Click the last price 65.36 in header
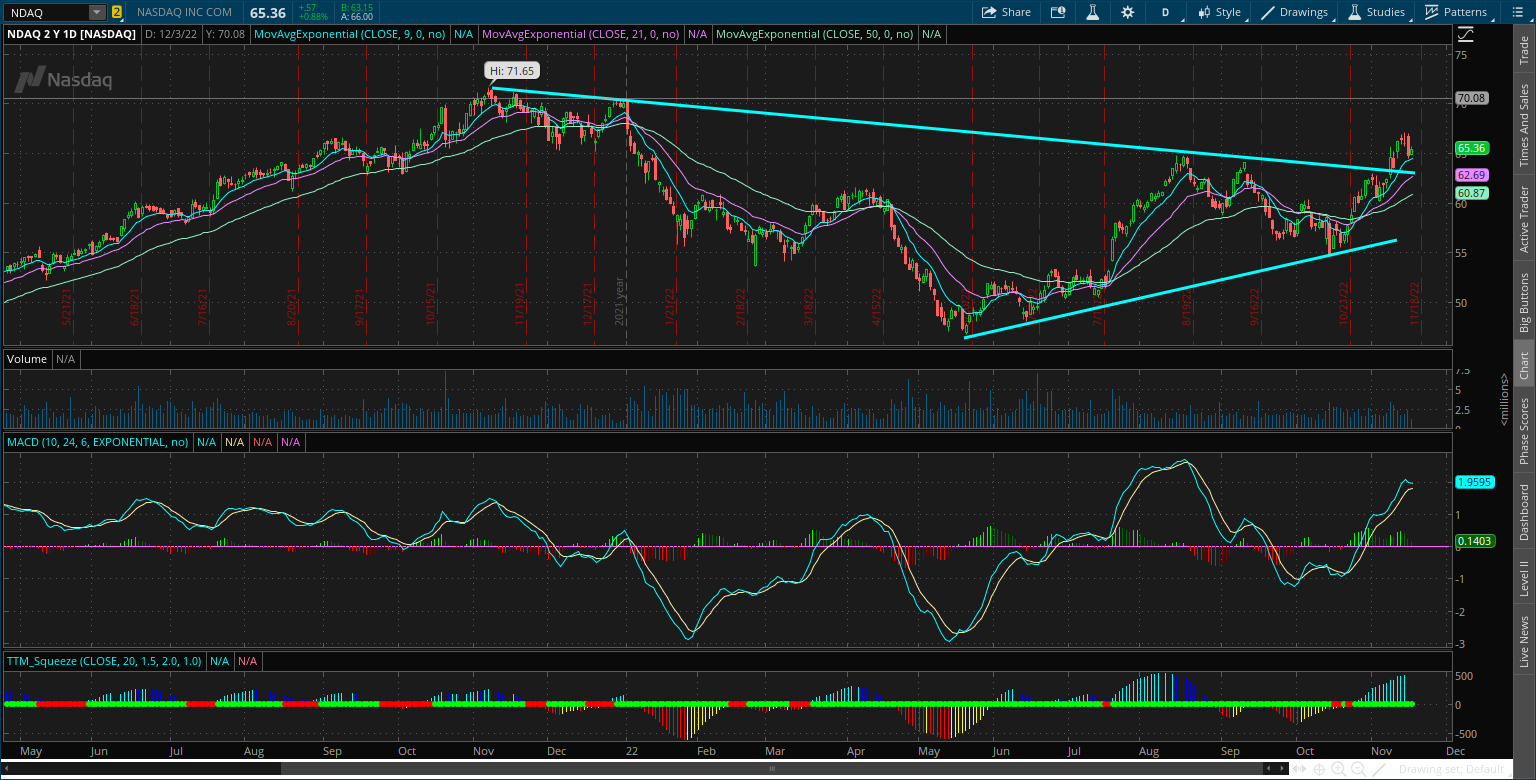The width and height of the screenshot is (1536, 780). (267, 12)
